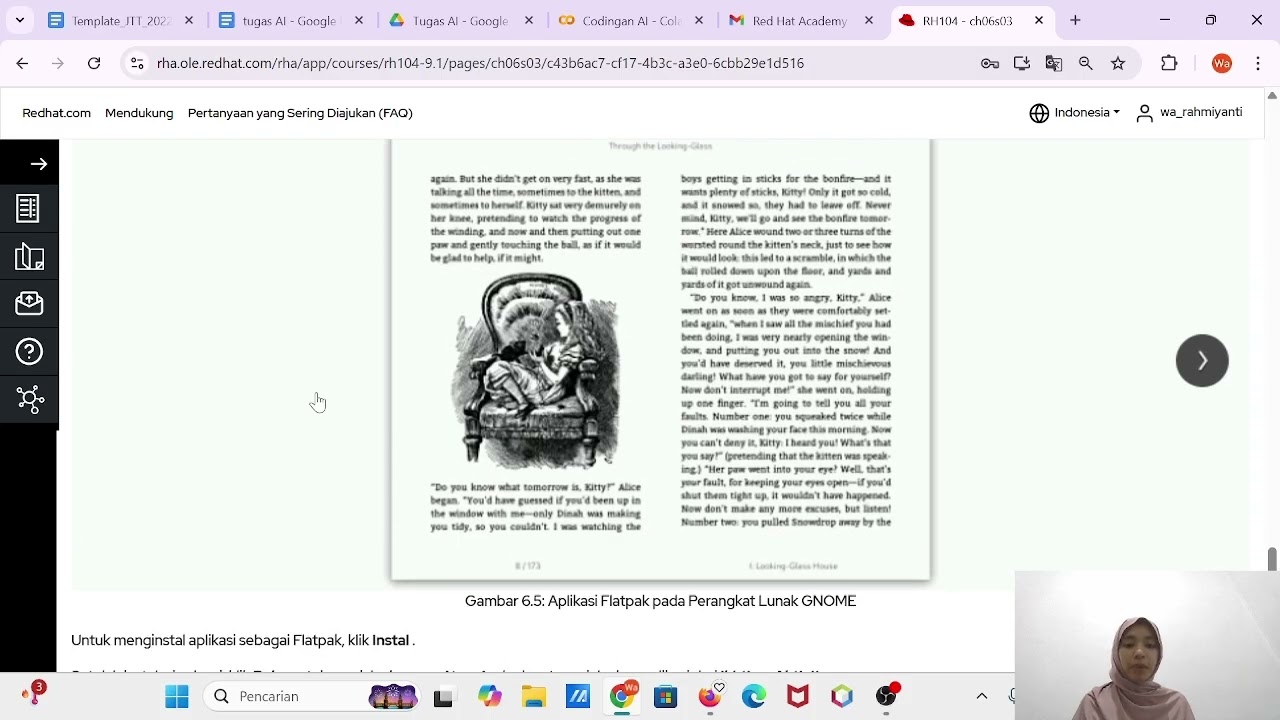Select the RH104 - ch06s03 tab

click(x=972, y=20)
